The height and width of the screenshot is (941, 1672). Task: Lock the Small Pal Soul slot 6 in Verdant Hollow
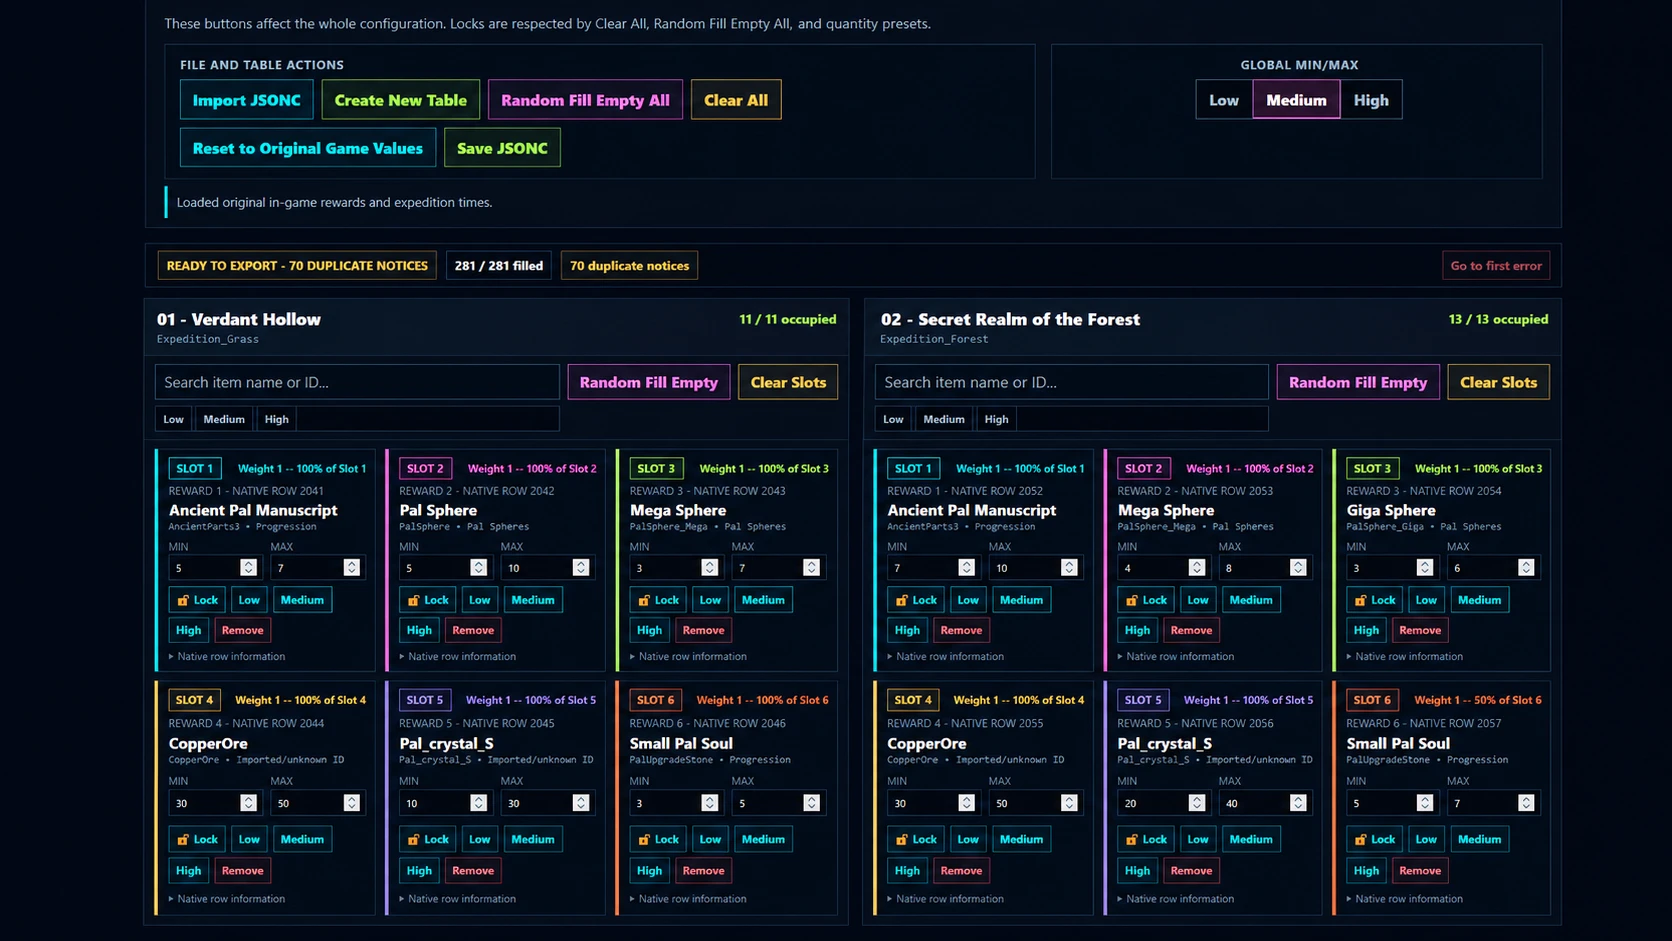(x=658, y=839)
